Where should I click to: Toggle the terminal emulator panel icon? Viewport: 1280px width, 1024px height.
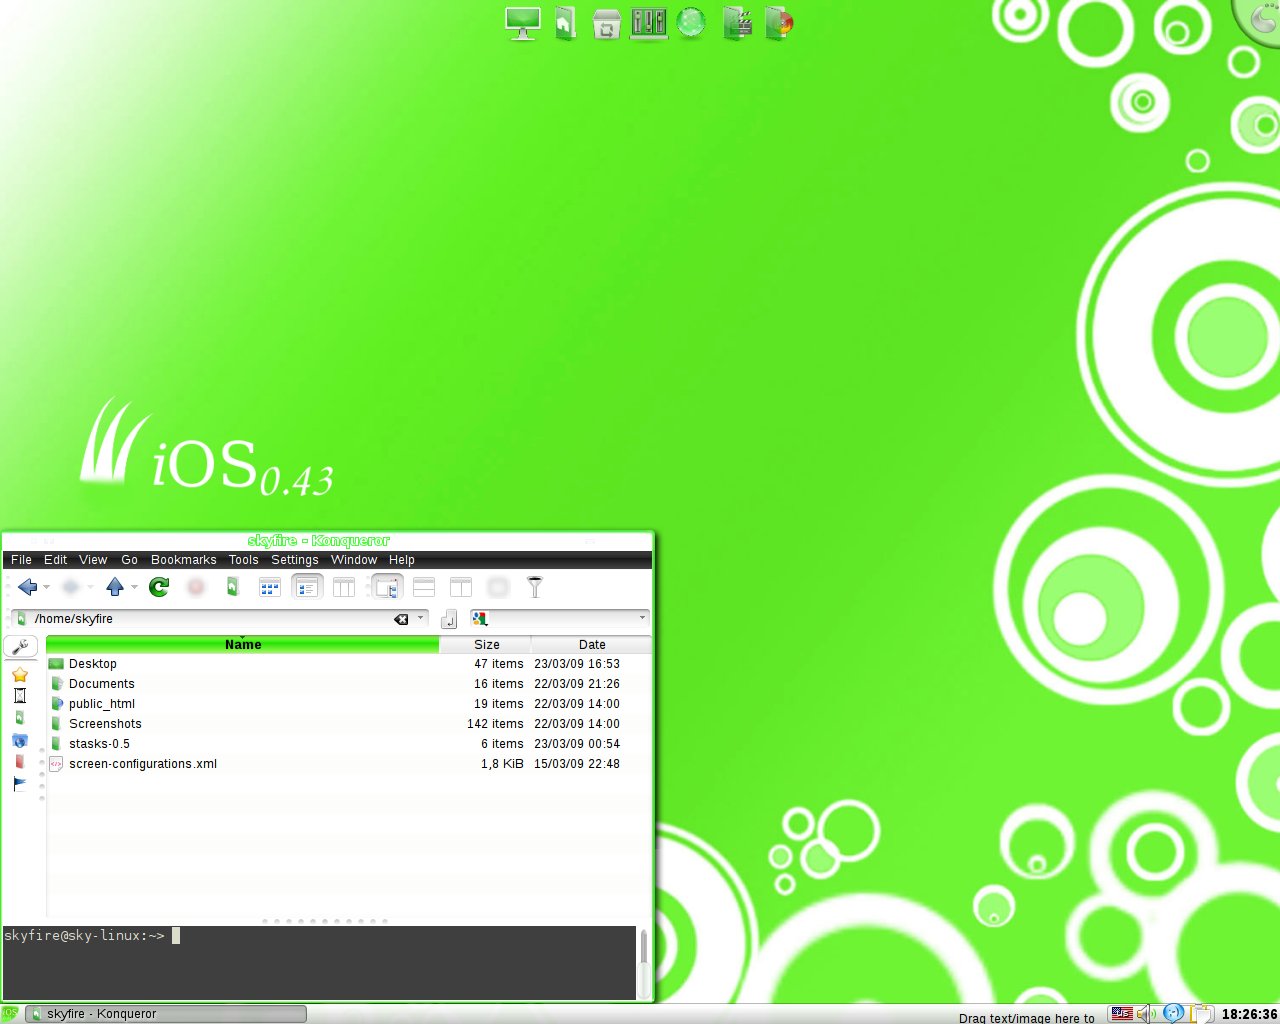point(387,587)
